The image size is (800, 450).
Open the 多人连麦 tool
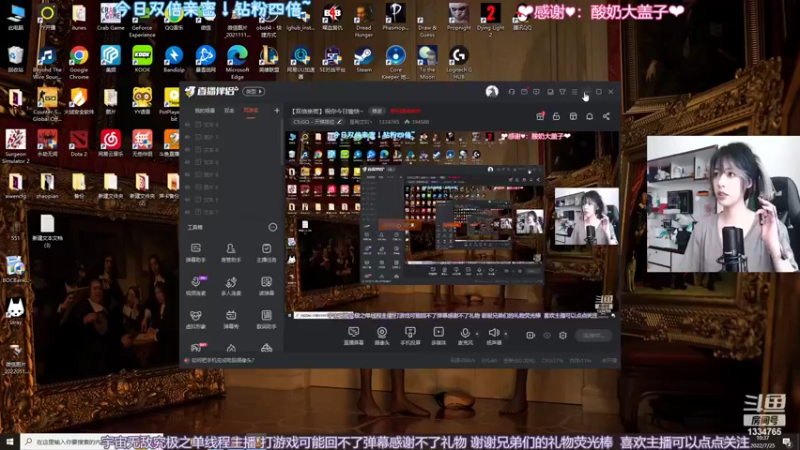click(x=231, y=286)
